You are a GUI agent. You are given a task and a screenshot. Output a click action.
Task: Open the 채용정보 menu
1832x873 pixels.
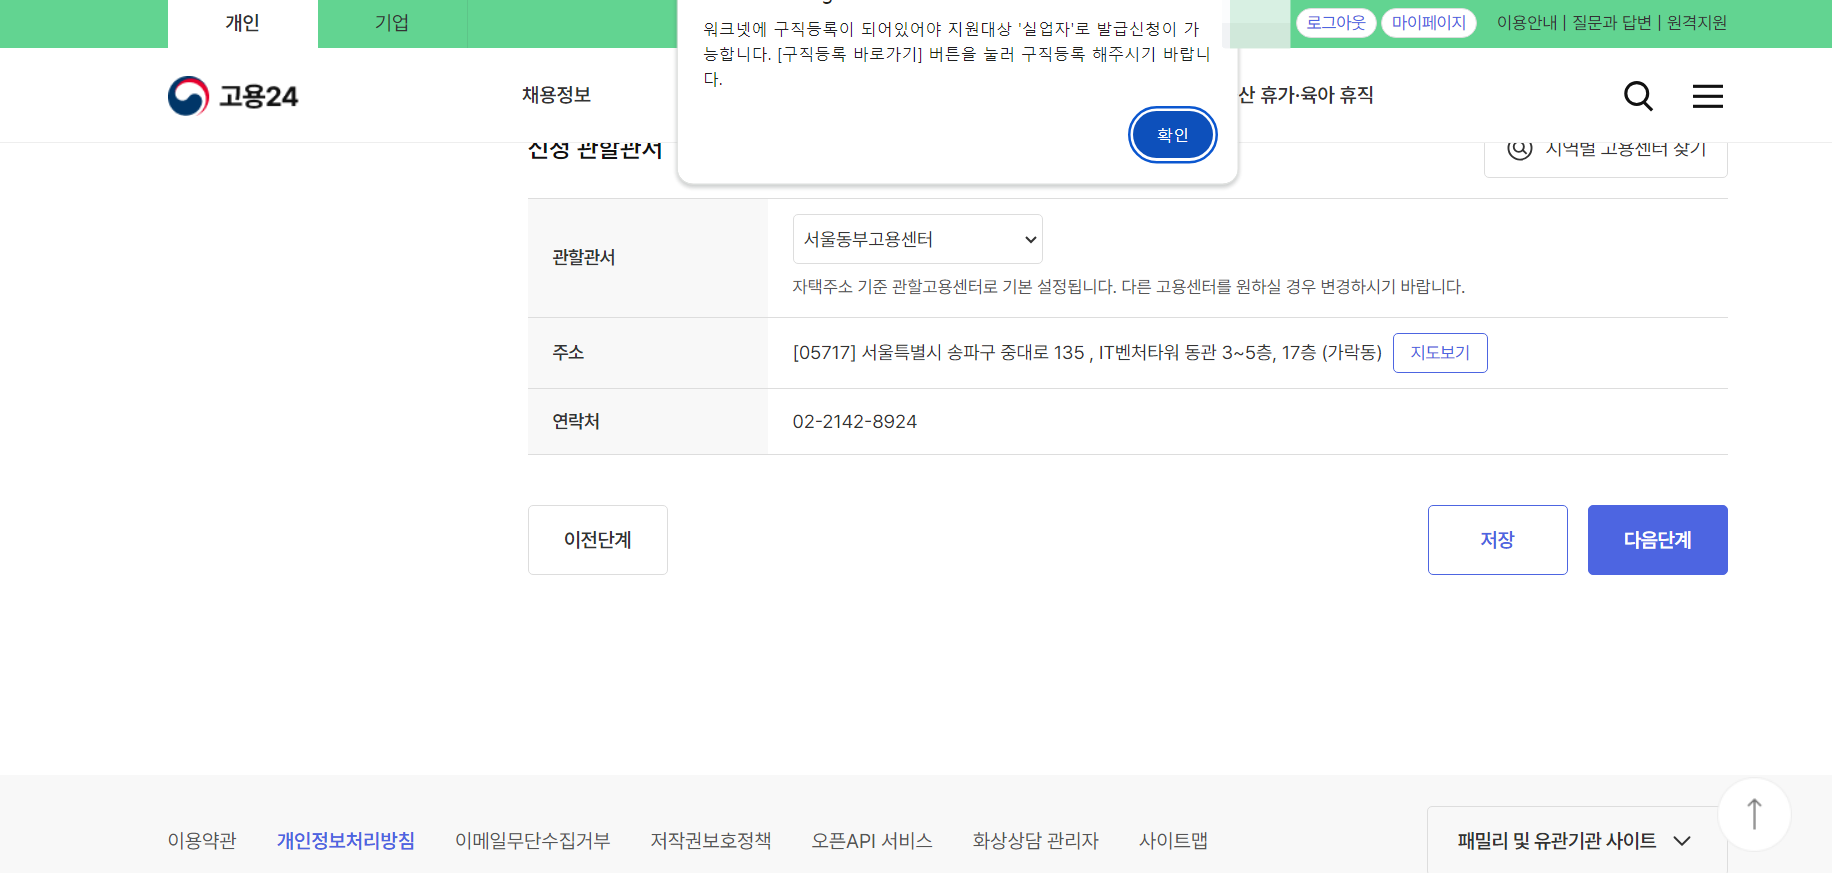(x=556, y=95)
